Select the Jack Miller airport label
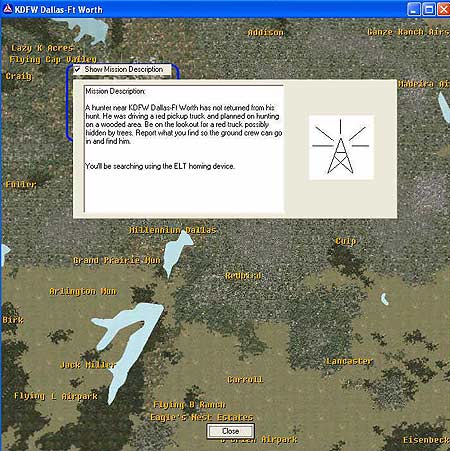 (88, 365)
